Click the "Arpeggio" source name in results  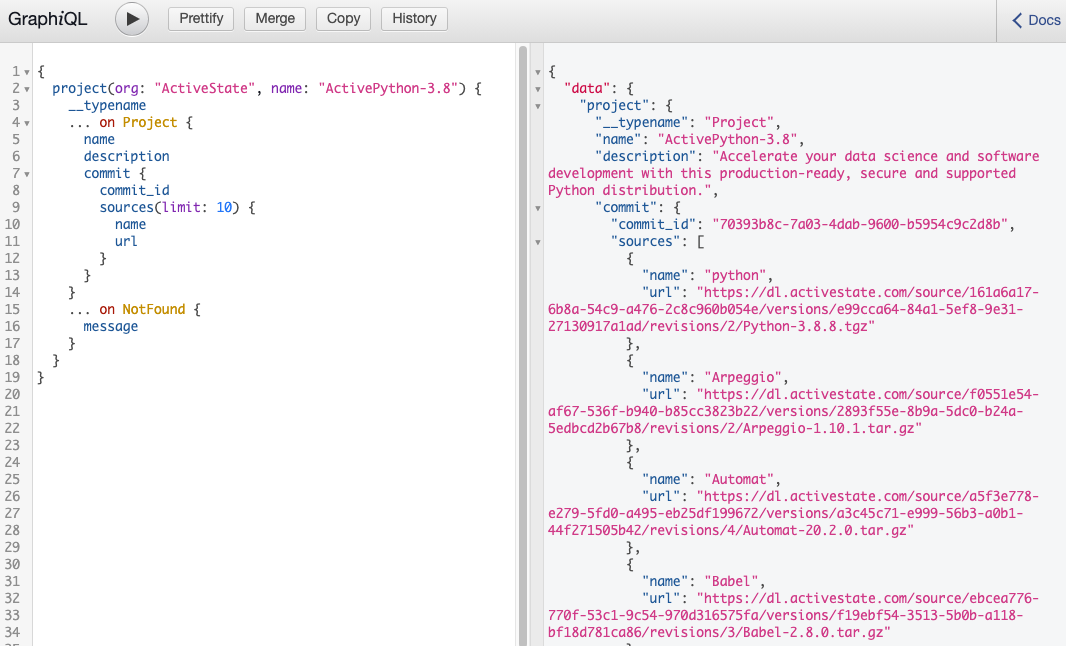click(x=743, y=377)
